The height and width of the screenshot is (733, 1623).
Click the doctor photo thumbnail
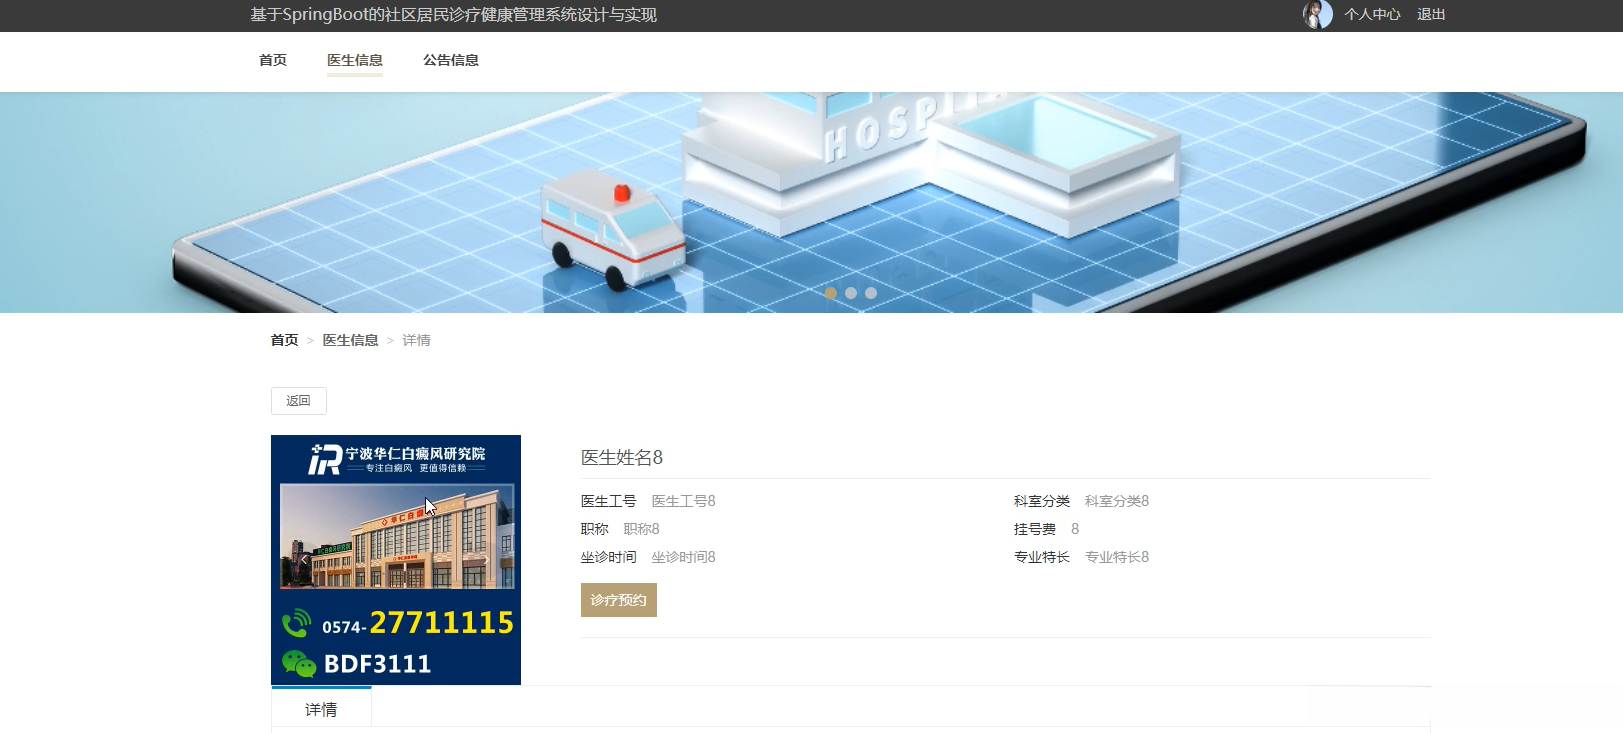396,560
